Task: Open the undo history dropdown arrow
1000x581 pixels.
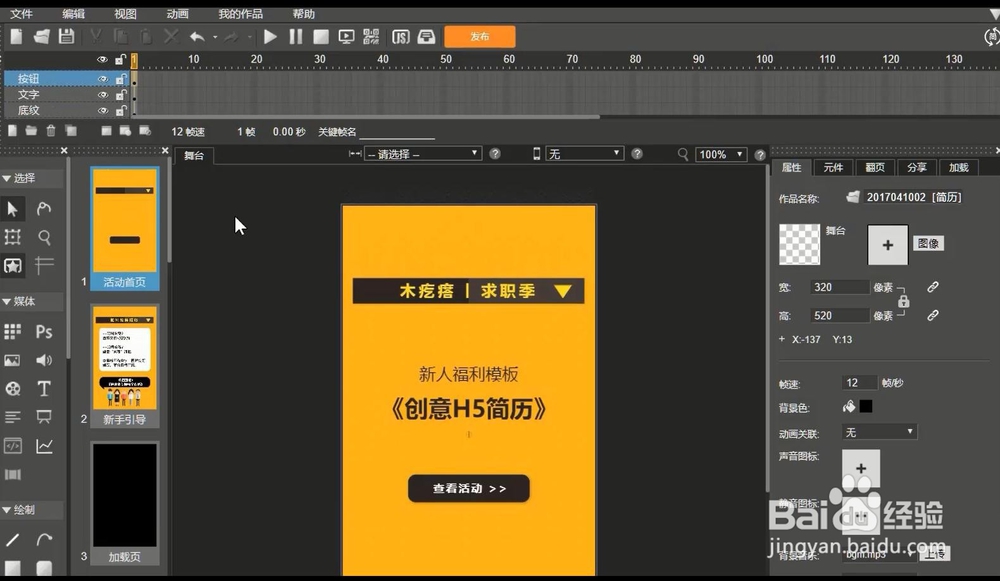Action: (215, 38)
